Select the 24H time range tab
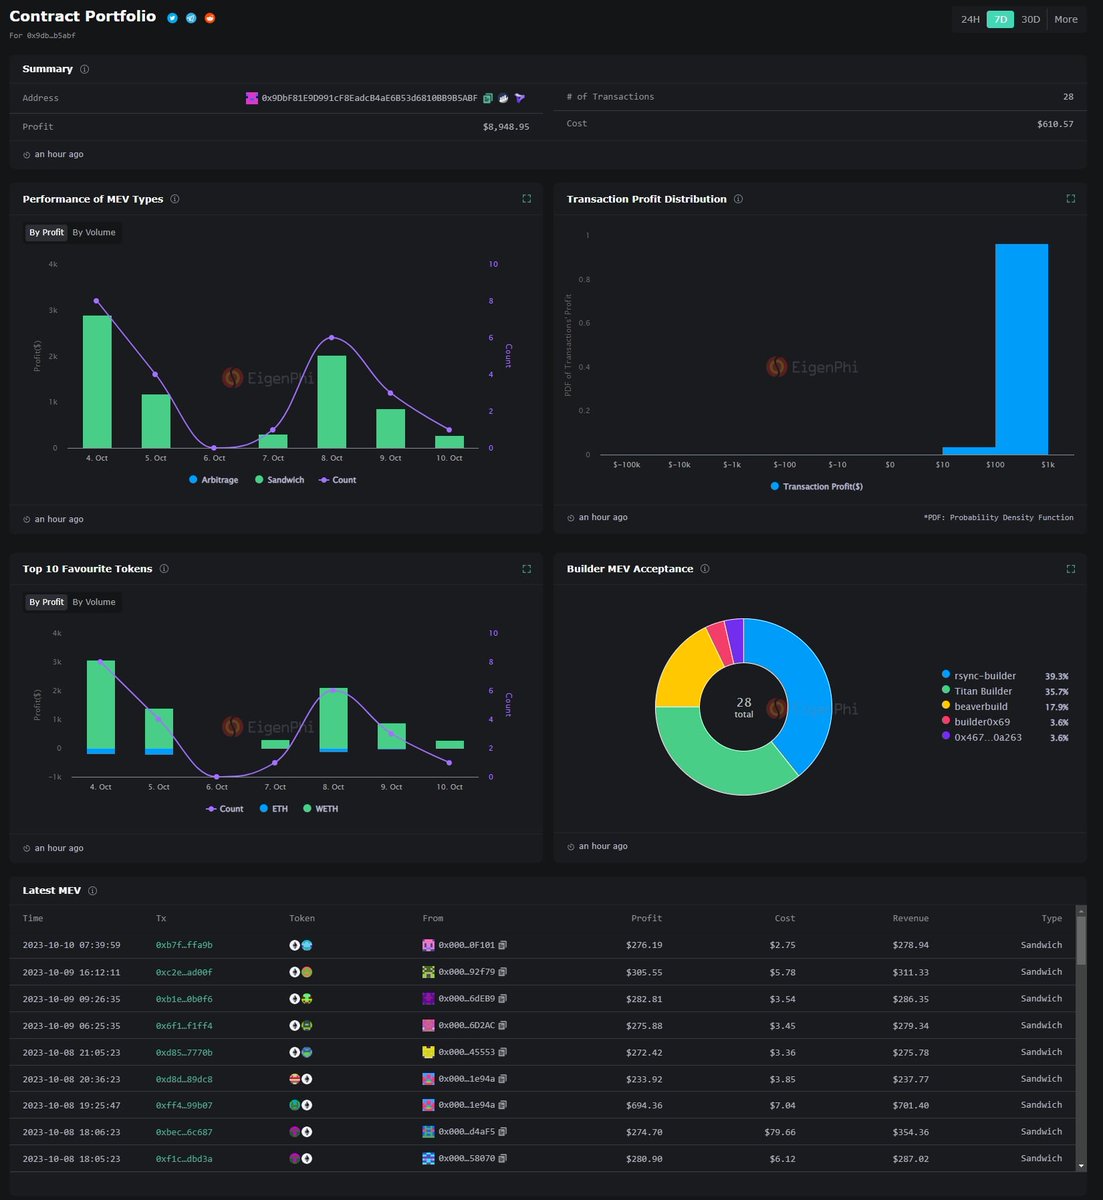This screenshot has width=1103, height=1200. pos(970,19)
